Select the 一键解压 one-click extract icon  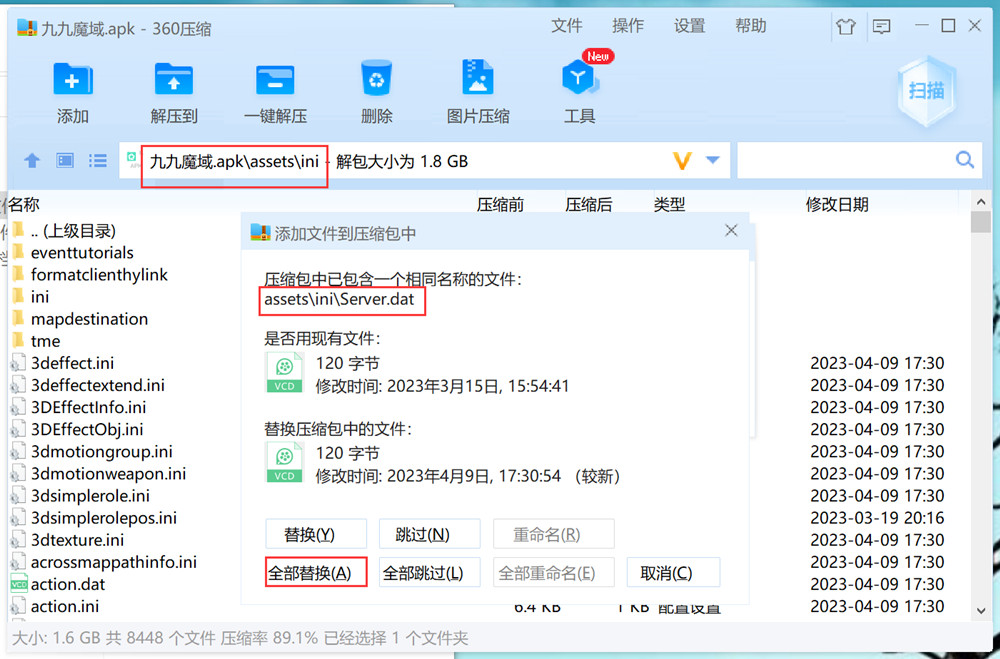click(x=275, y=81)
